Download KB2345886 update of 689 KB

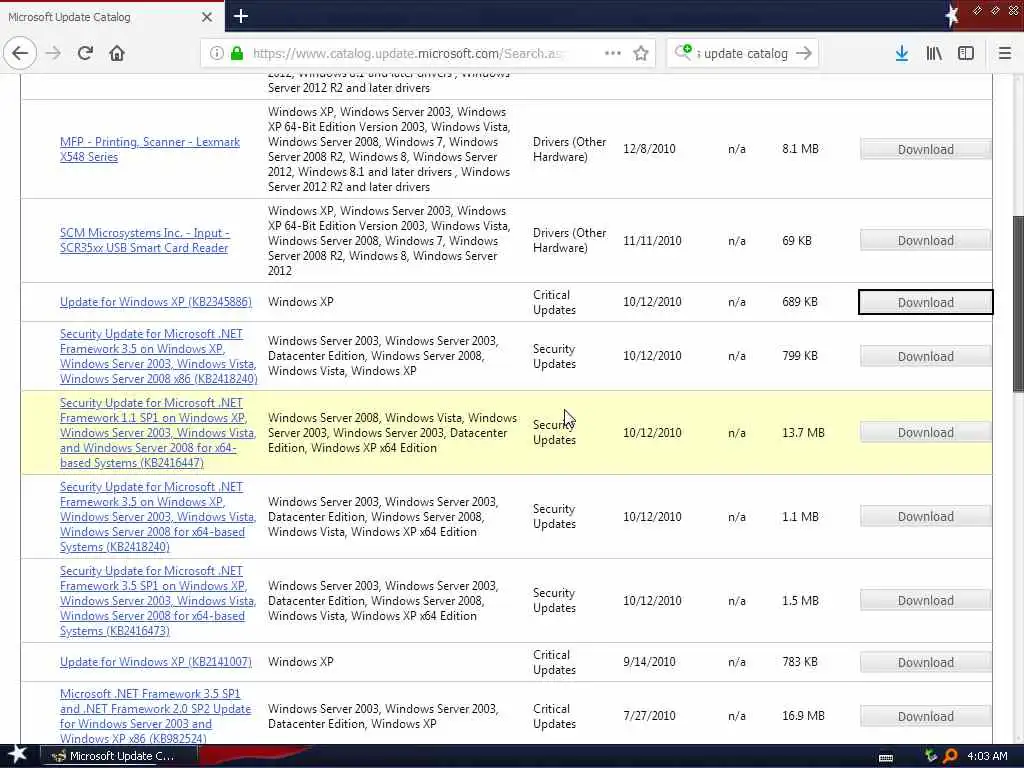[925, 302]
